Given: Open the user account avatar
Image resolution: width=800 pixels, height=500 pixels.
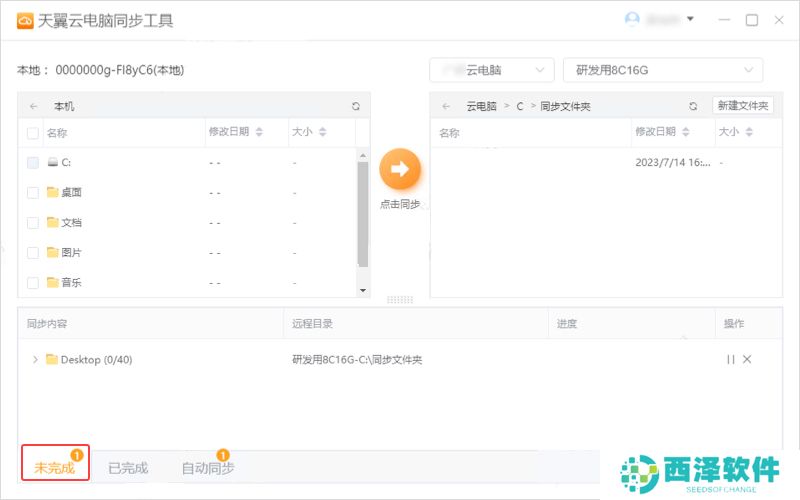Looking at the screenshot, I should tap(632, 19).
